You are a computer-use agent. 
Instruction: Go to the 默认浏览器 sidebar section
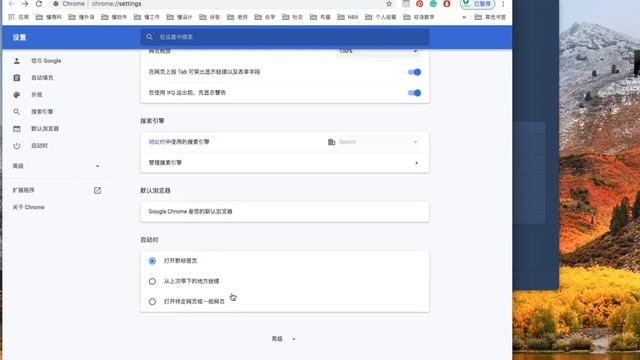[x=45, y=129]
